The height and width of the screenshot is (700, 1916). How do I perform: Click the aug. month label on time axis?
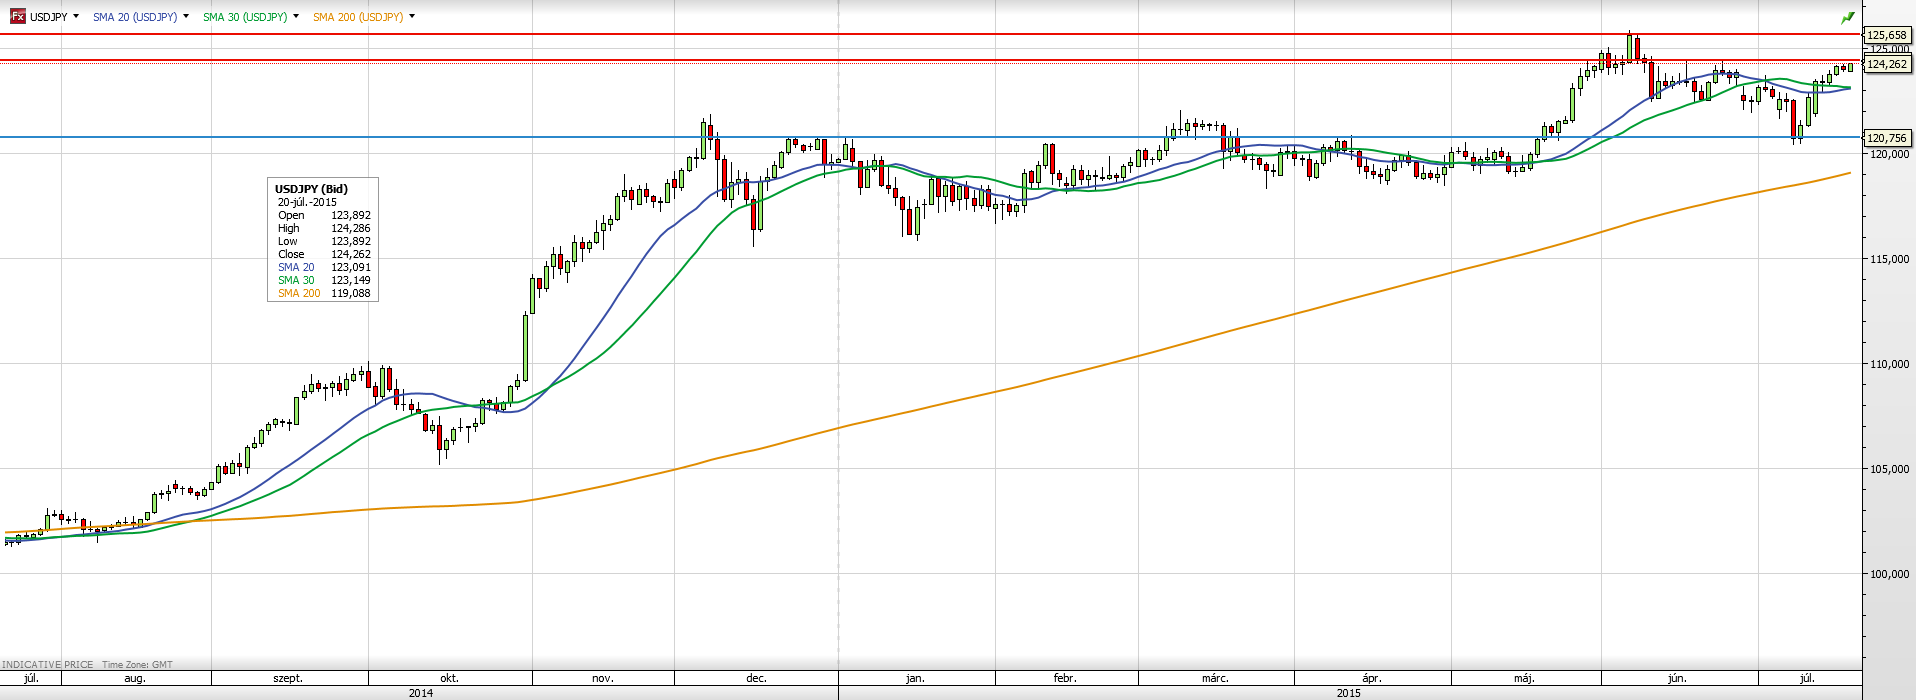coord(135,678)
